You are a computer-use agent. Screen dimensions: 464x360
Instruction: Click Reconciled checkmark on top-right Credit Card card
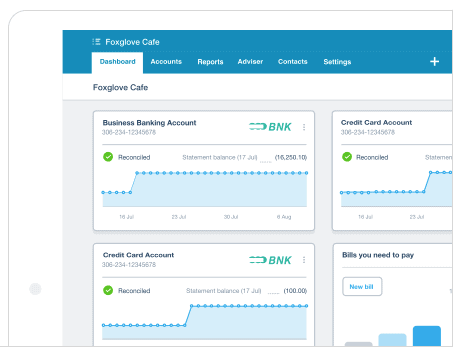pos(347,157)
